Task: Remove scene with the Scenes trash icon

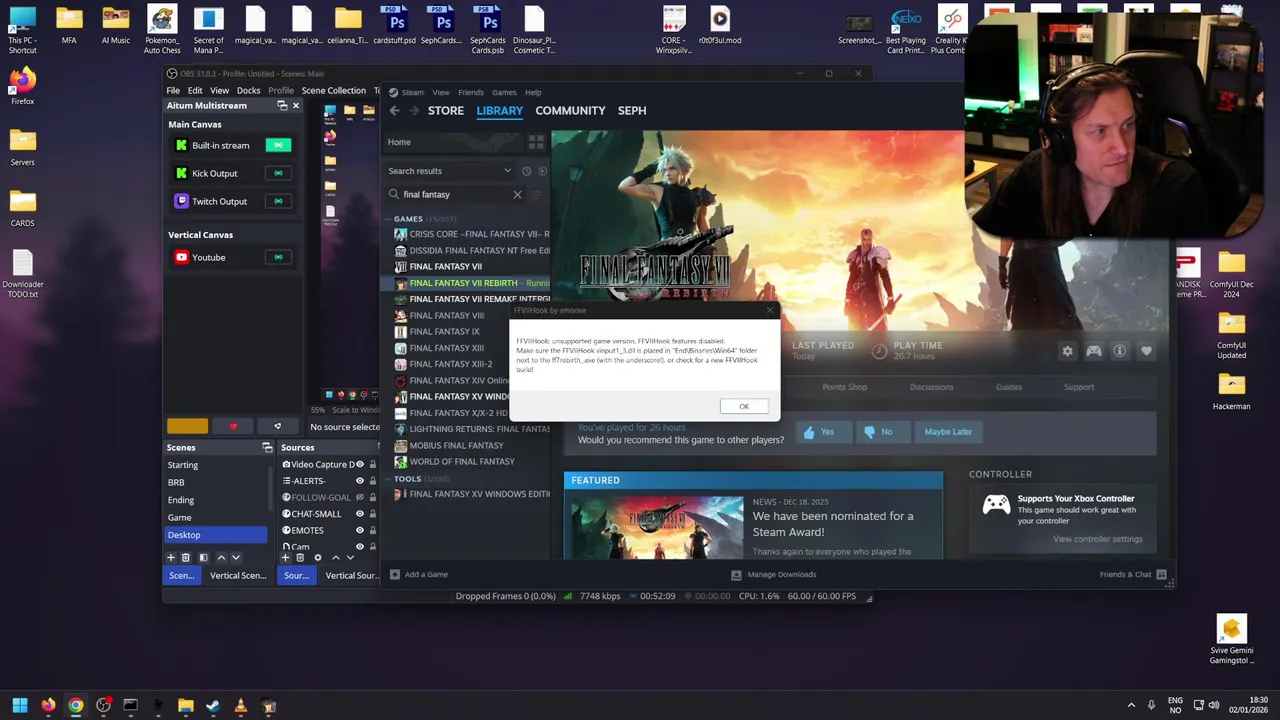Action: pos(185,557)
